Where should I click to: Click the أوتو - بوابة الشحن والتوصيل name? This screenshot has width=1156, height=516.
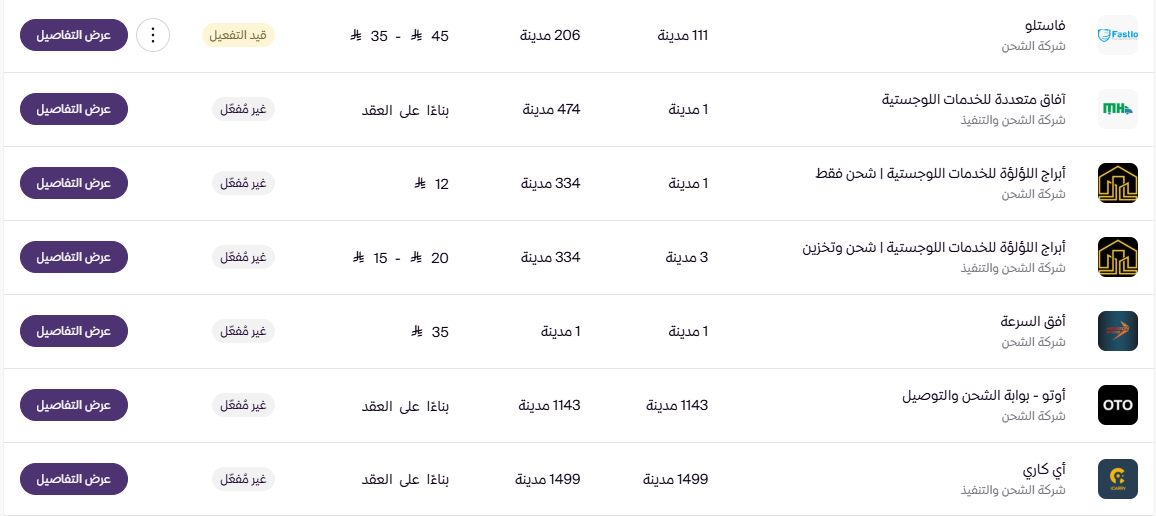pyautogui.click(x=984, y=396)
